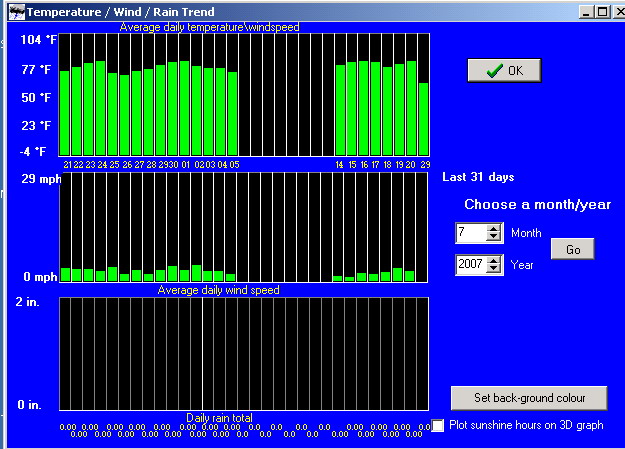
Task: Click the temperature bar for day 24
Action: pos(100,108)
